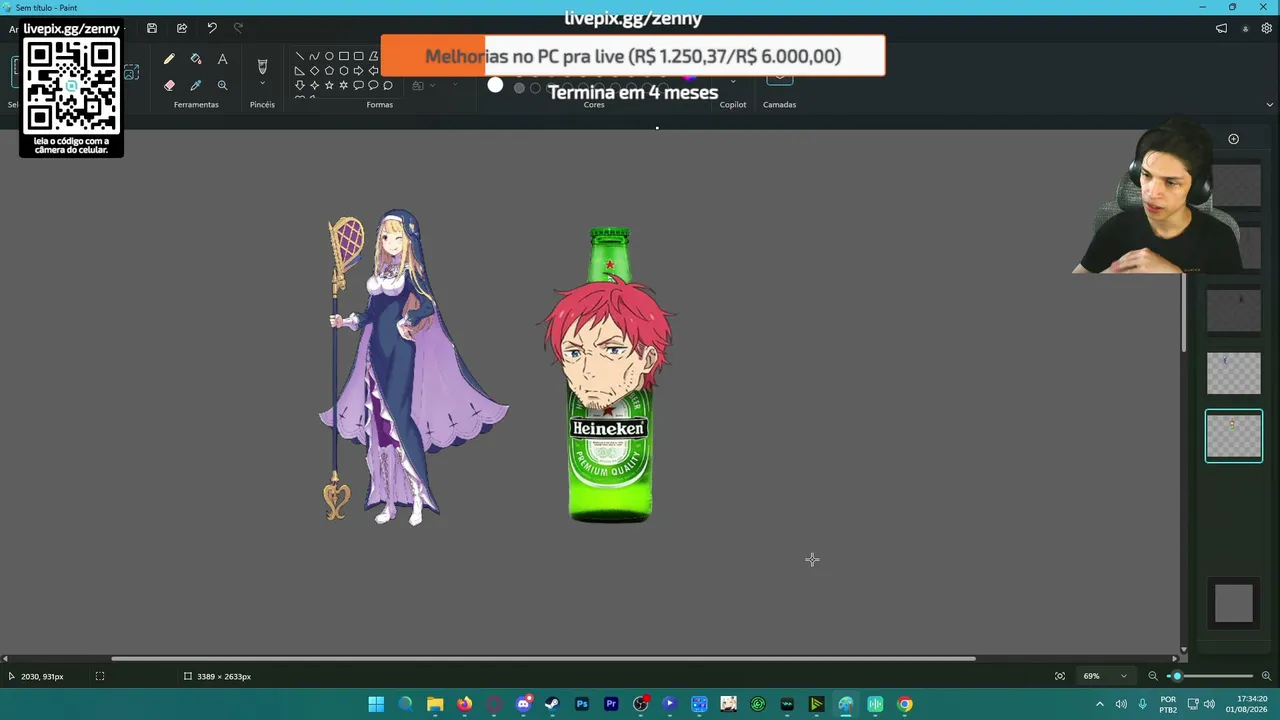Screen dimensions: 1280x720
Task: Pick the pentagon shape
Action: coord(329,71)
